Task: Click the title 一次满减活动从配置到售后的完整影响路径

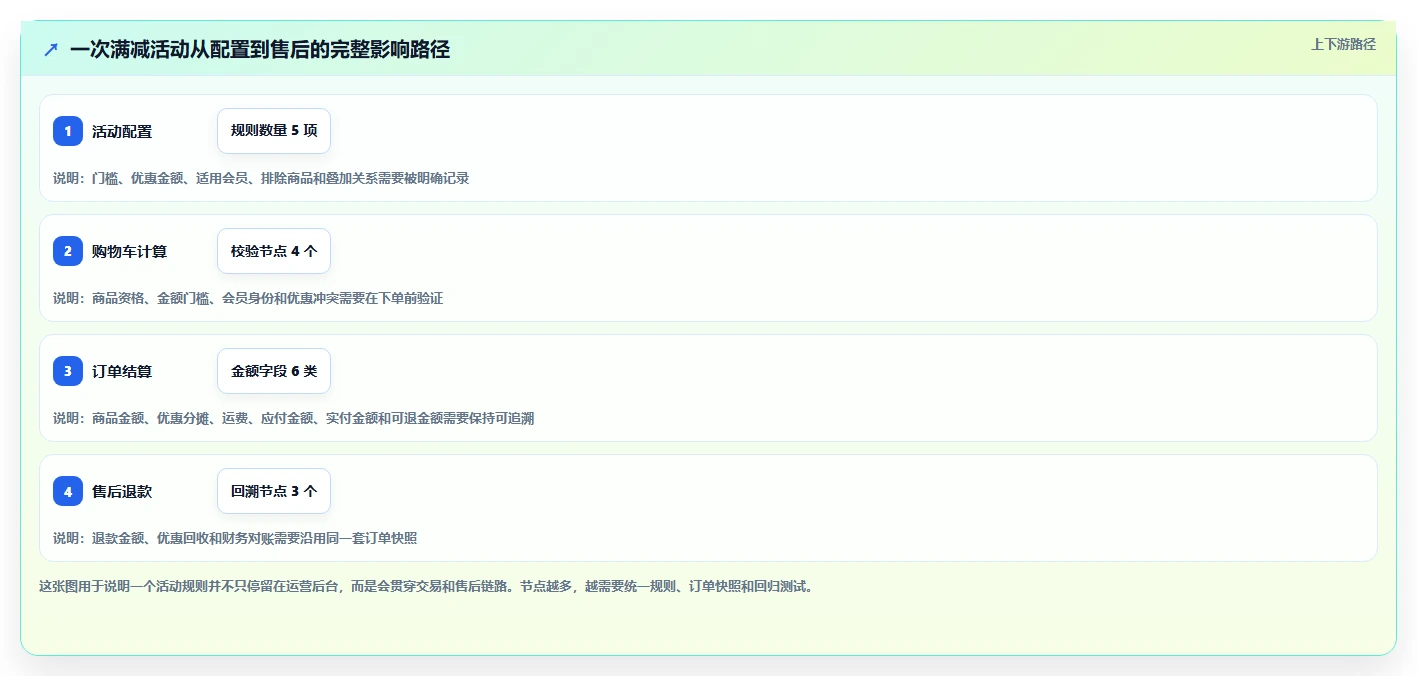Action: 260,49
